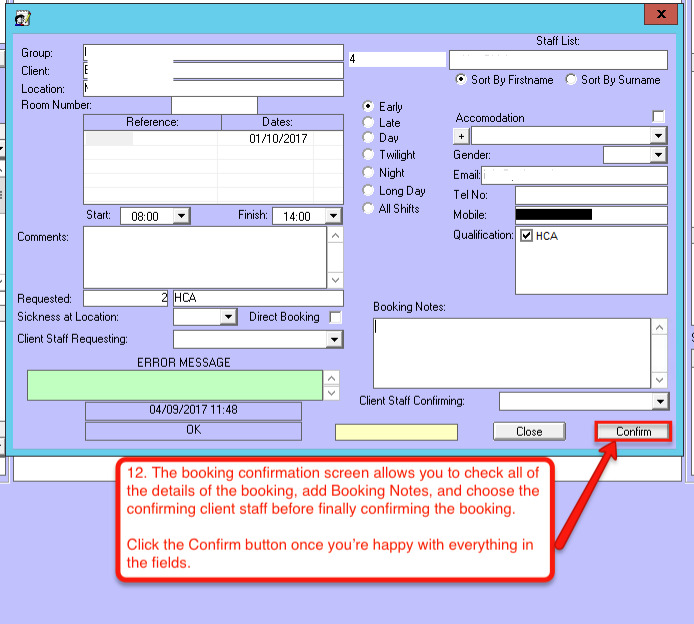This screenshot has width=694, height=624.
Task: Click the green error message box
Action: pyautogui.click(x=175, y=384)
